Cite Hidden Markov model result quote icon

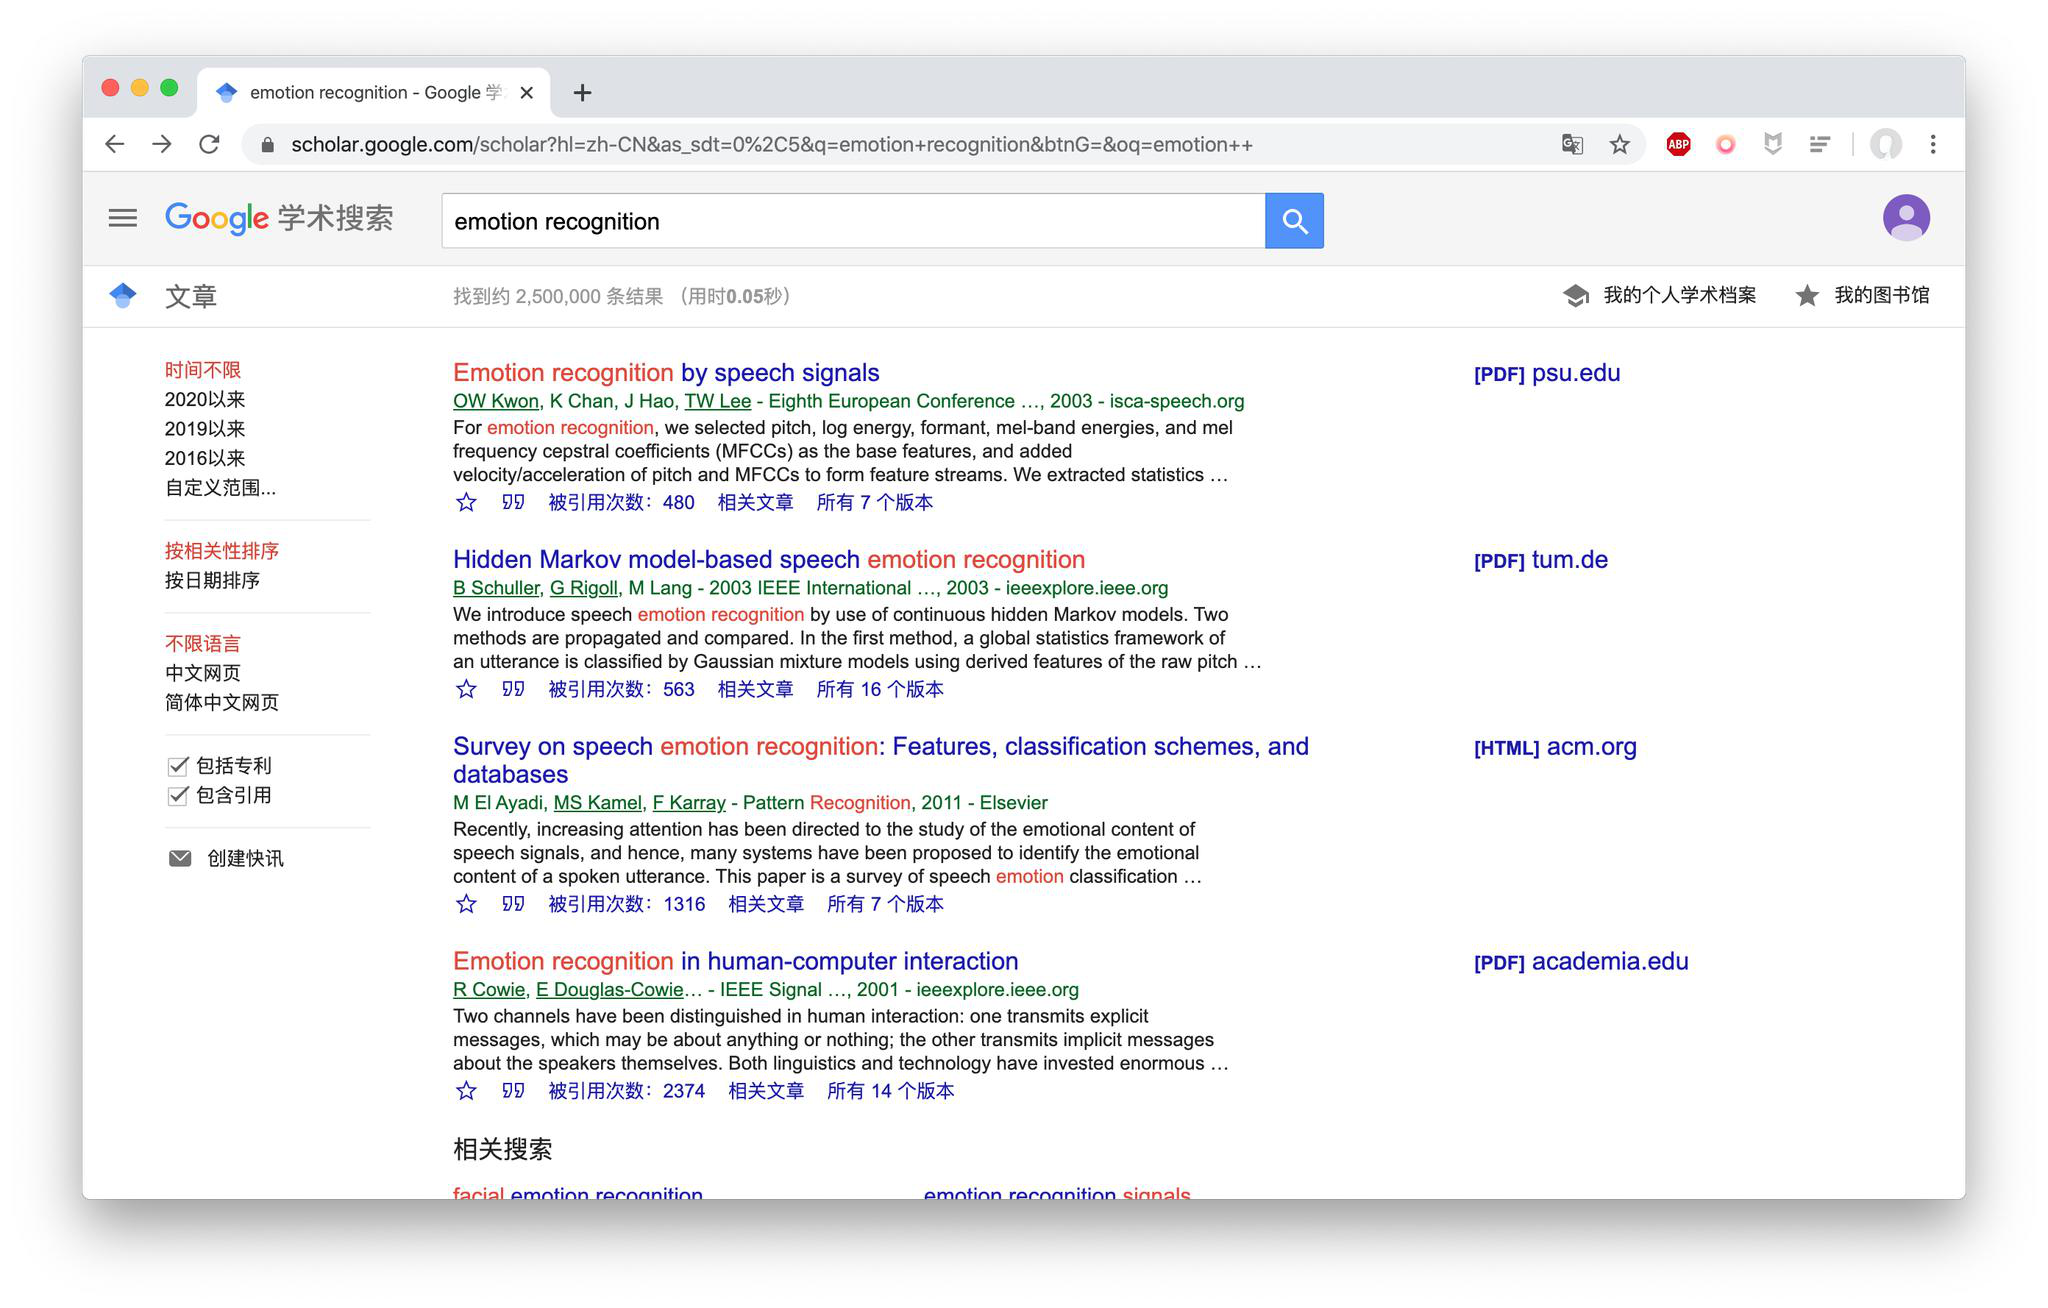pyautogui.click(x=513, y=689)
